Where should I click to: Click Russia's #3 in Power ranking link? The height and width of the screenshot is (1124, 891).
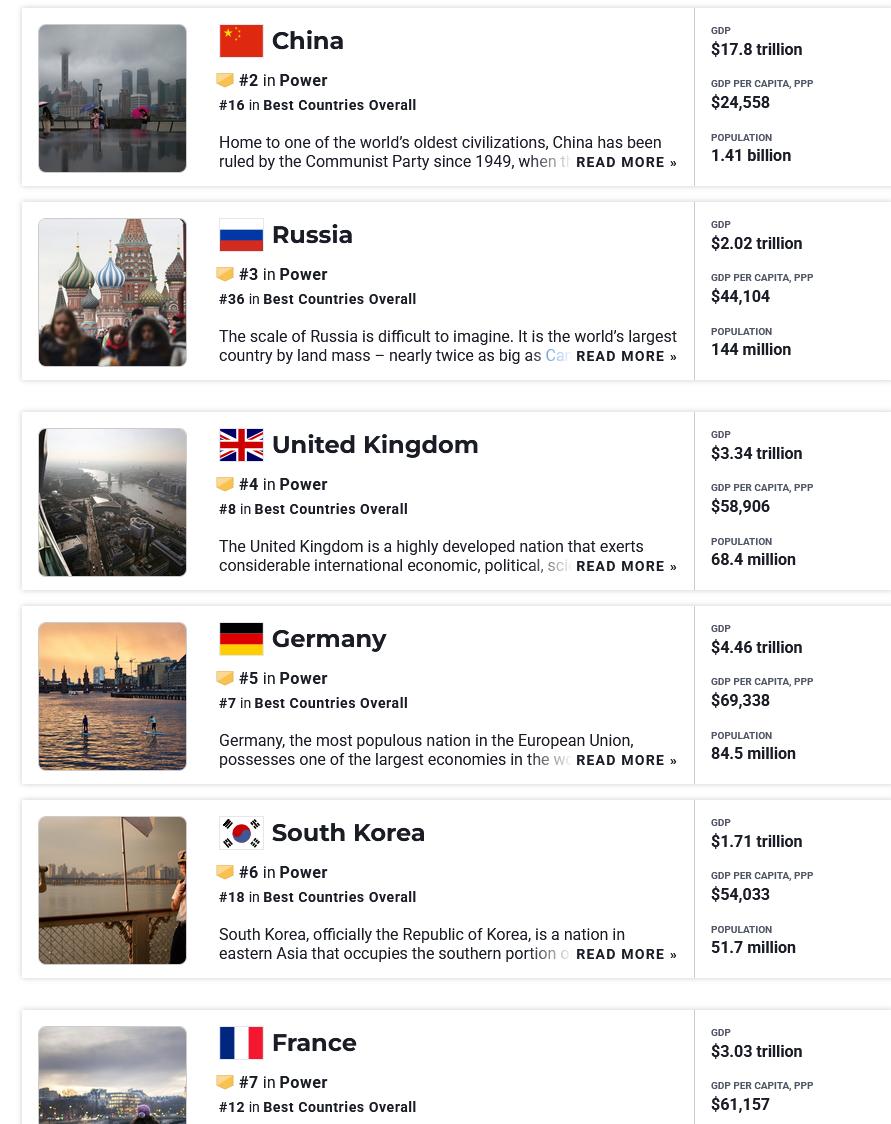click(x=283, y=274)
